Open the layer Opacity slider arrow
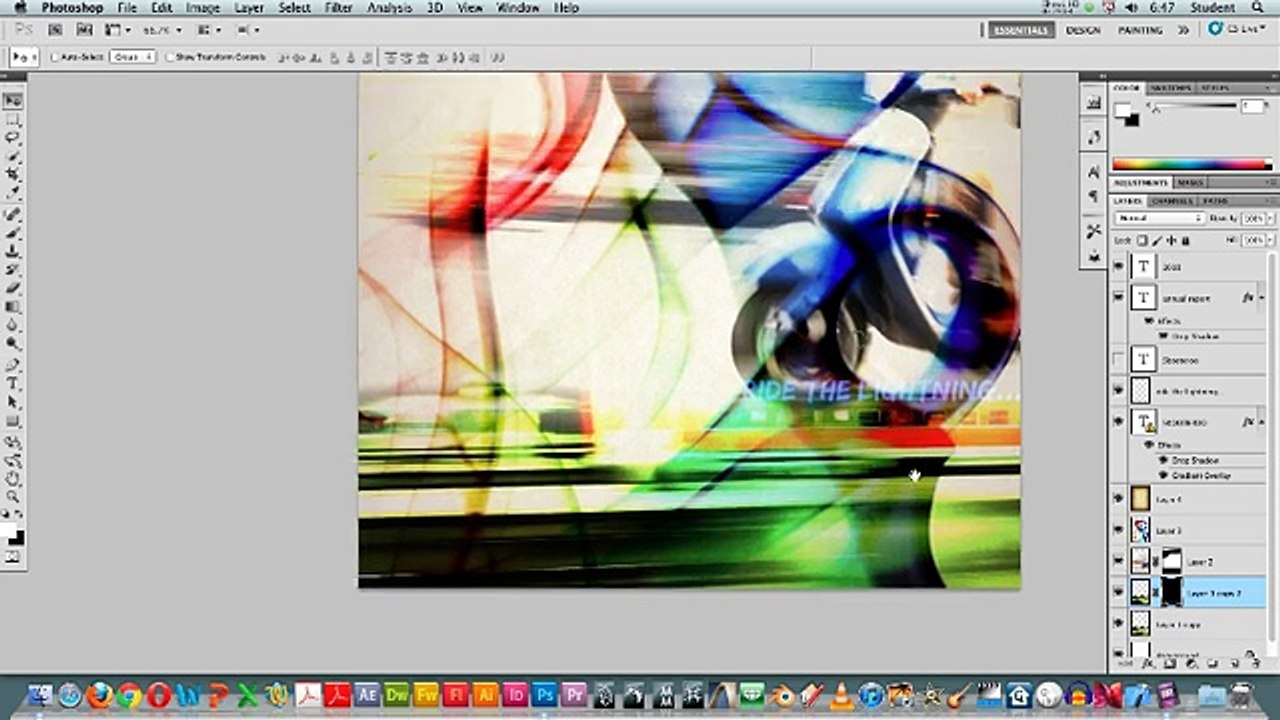The width and height of the screenshot is (1280, 720). click(x=1271, y=217)
